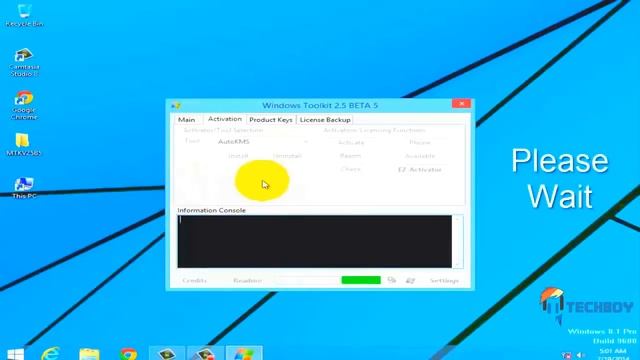Open the License Backup tab

(x=325, y=120)
